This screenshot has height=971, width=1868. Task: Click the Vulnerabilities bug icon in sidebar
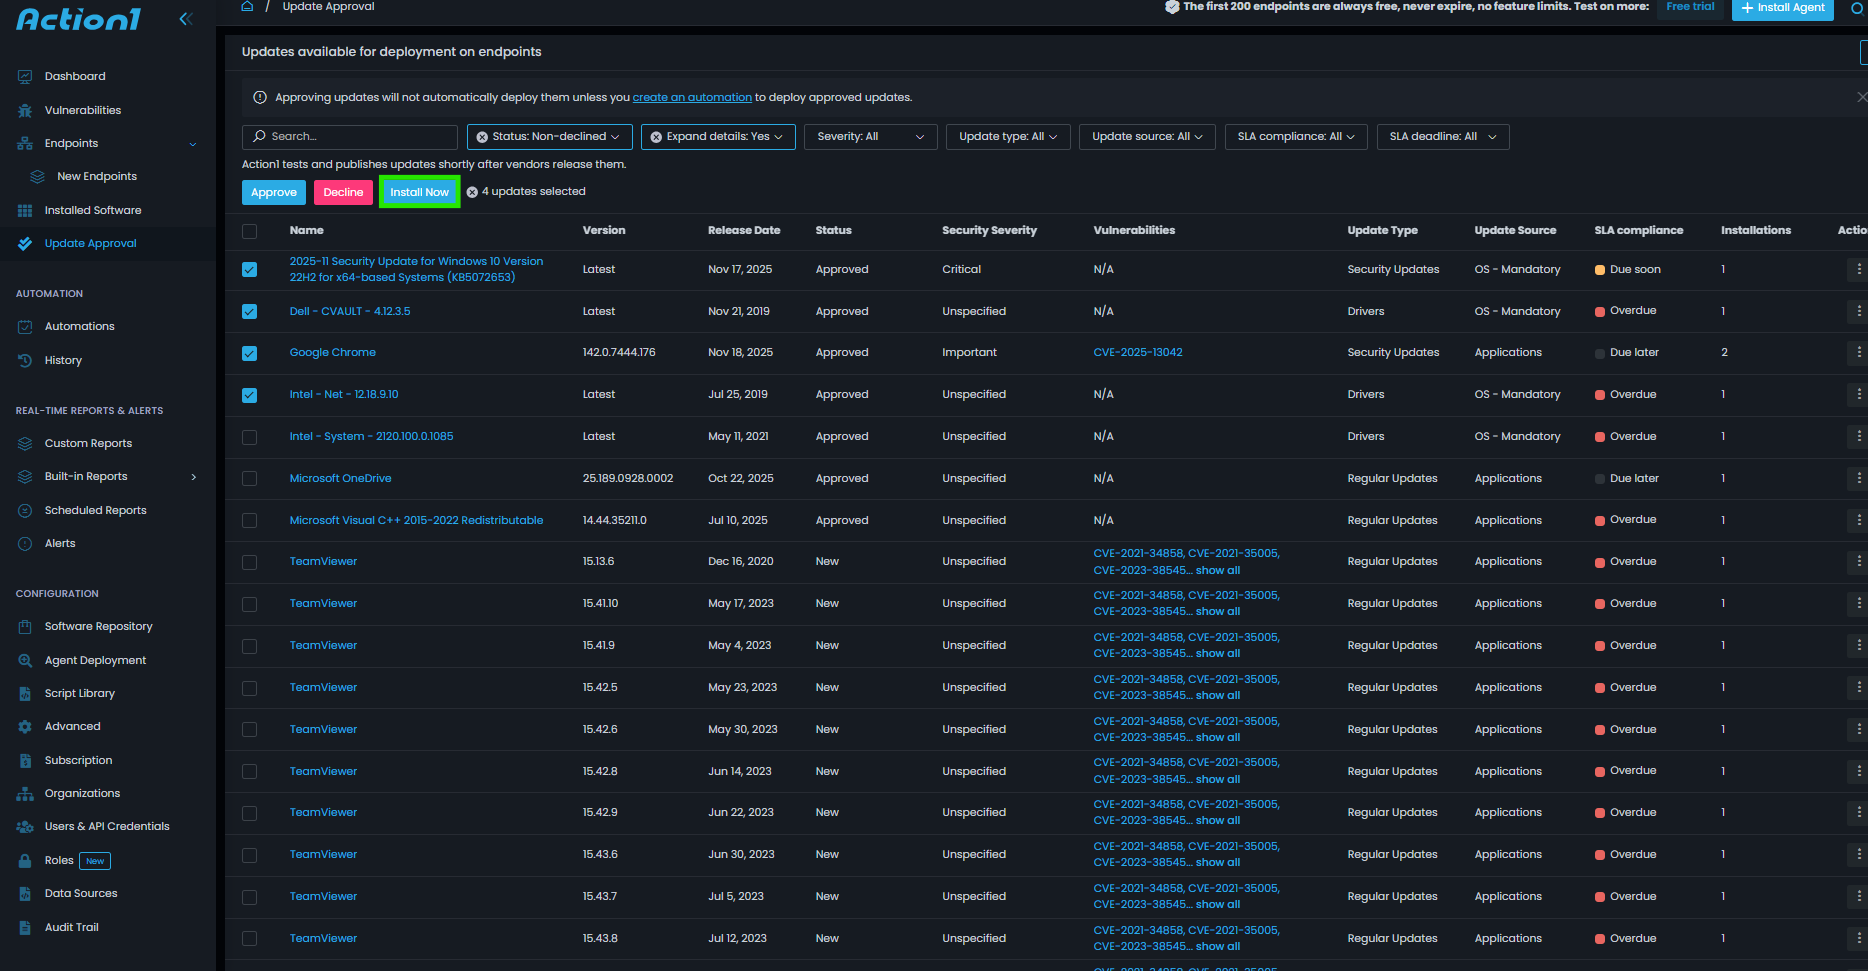[25, 110]
